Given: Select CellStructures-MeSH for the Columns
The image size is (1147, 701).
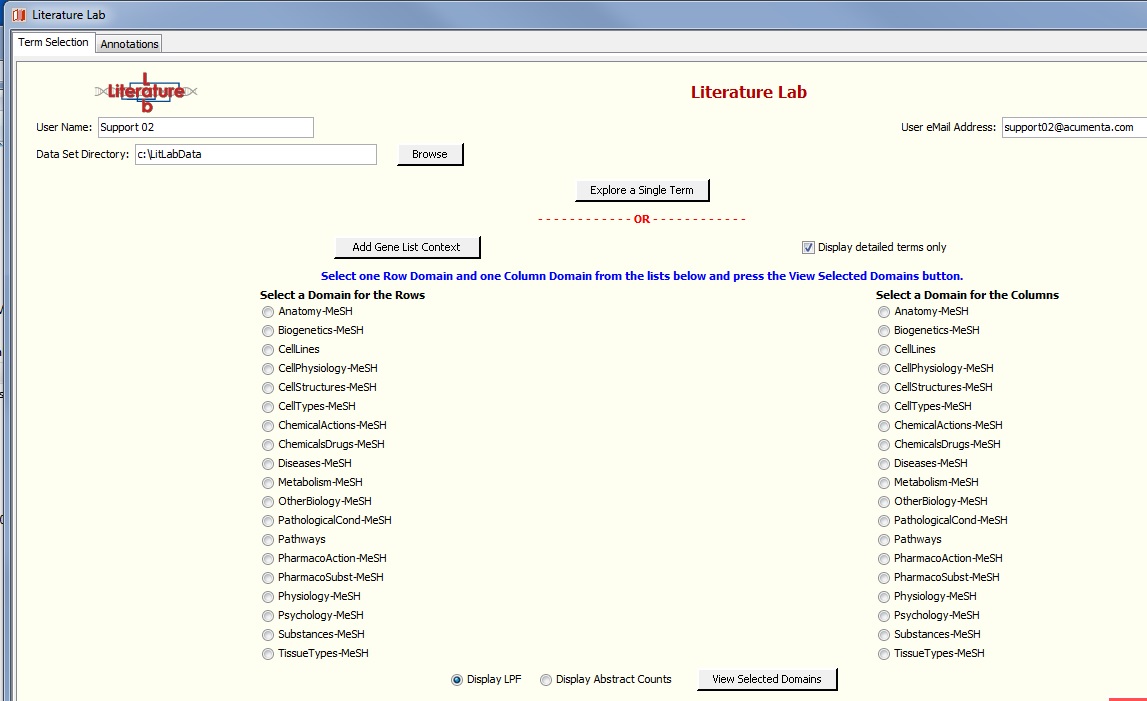Looking at the screenshot, I should tap(884, 388).
